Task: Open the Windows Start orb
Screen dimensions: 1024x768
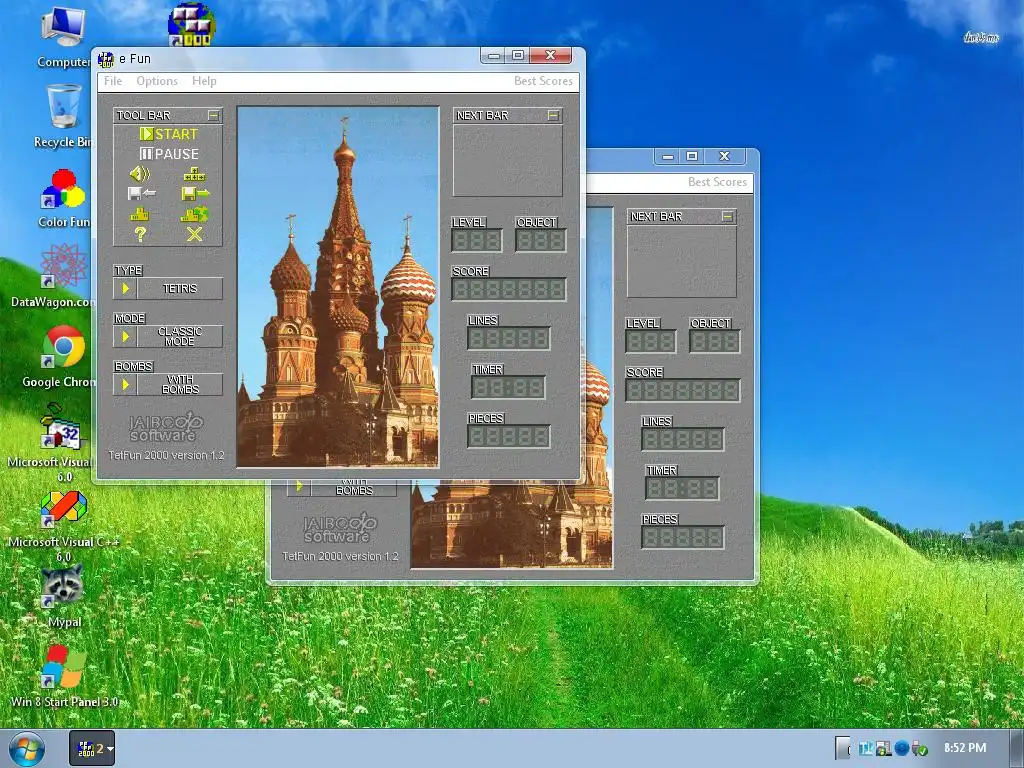Action: 27,748
